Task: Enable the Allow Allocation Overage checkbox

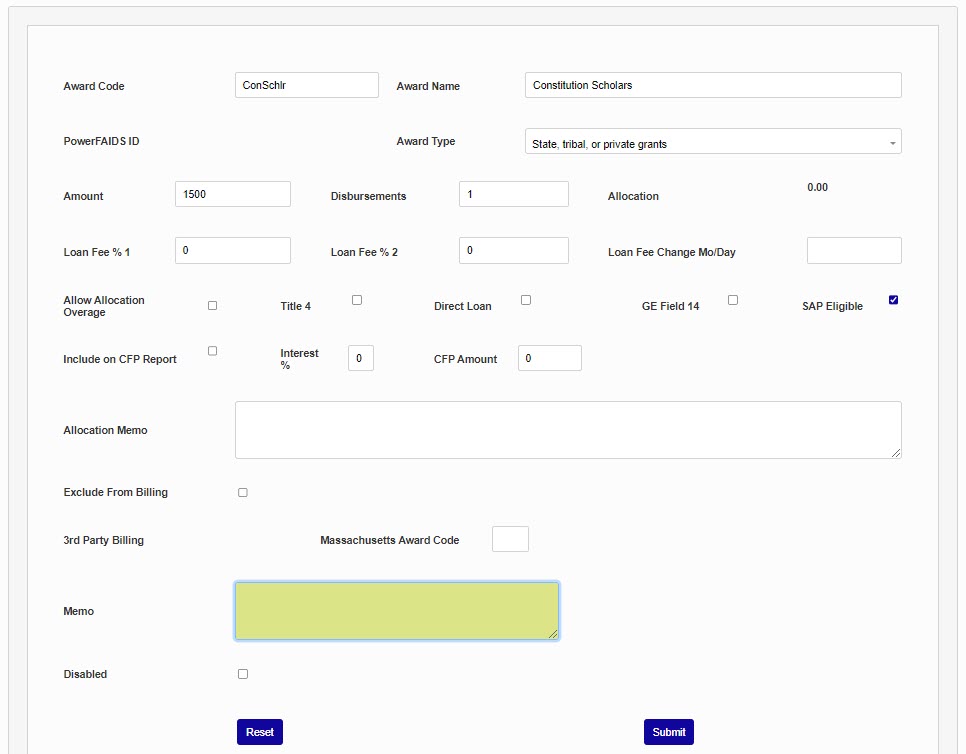Action: tap(212, 305)
